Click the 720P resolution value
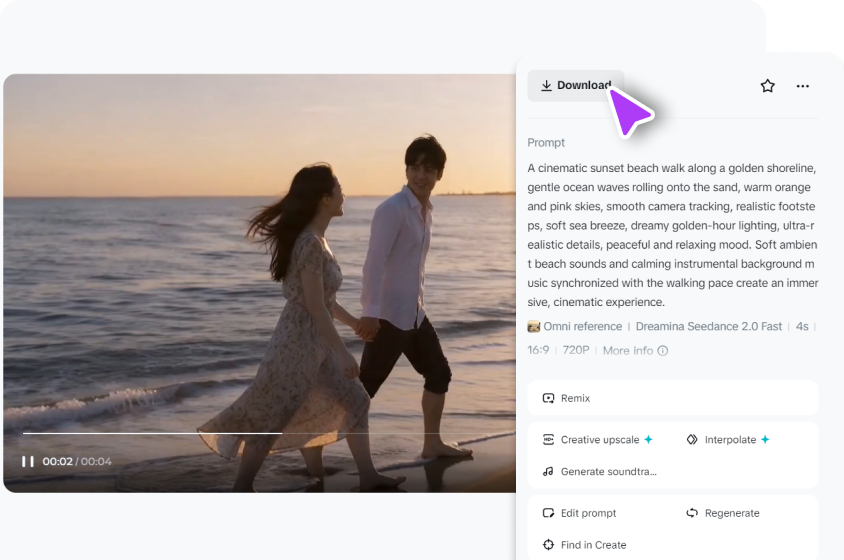 576,350
